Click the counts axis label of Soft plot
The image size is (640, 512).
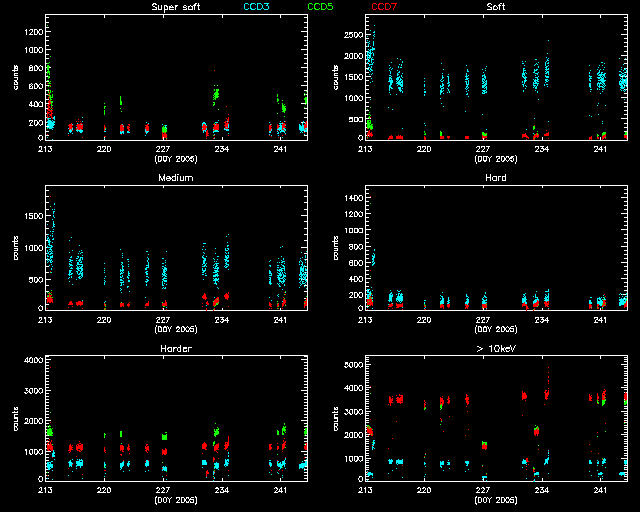[336, 80]
